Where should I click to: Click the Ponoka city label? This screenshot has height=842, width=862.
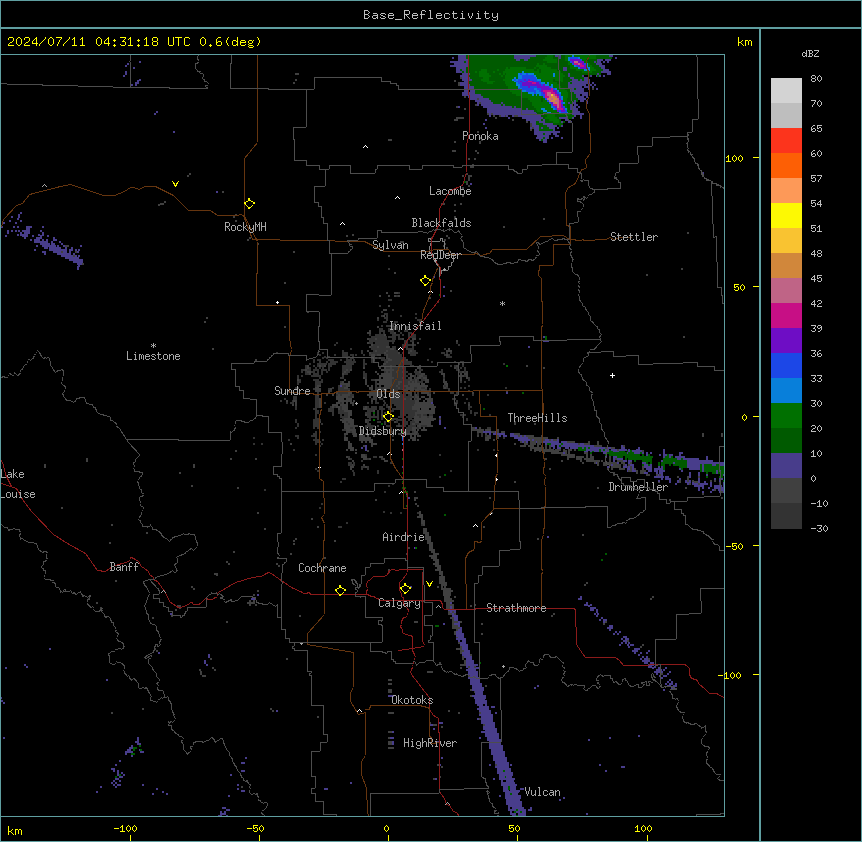point(480,136)
